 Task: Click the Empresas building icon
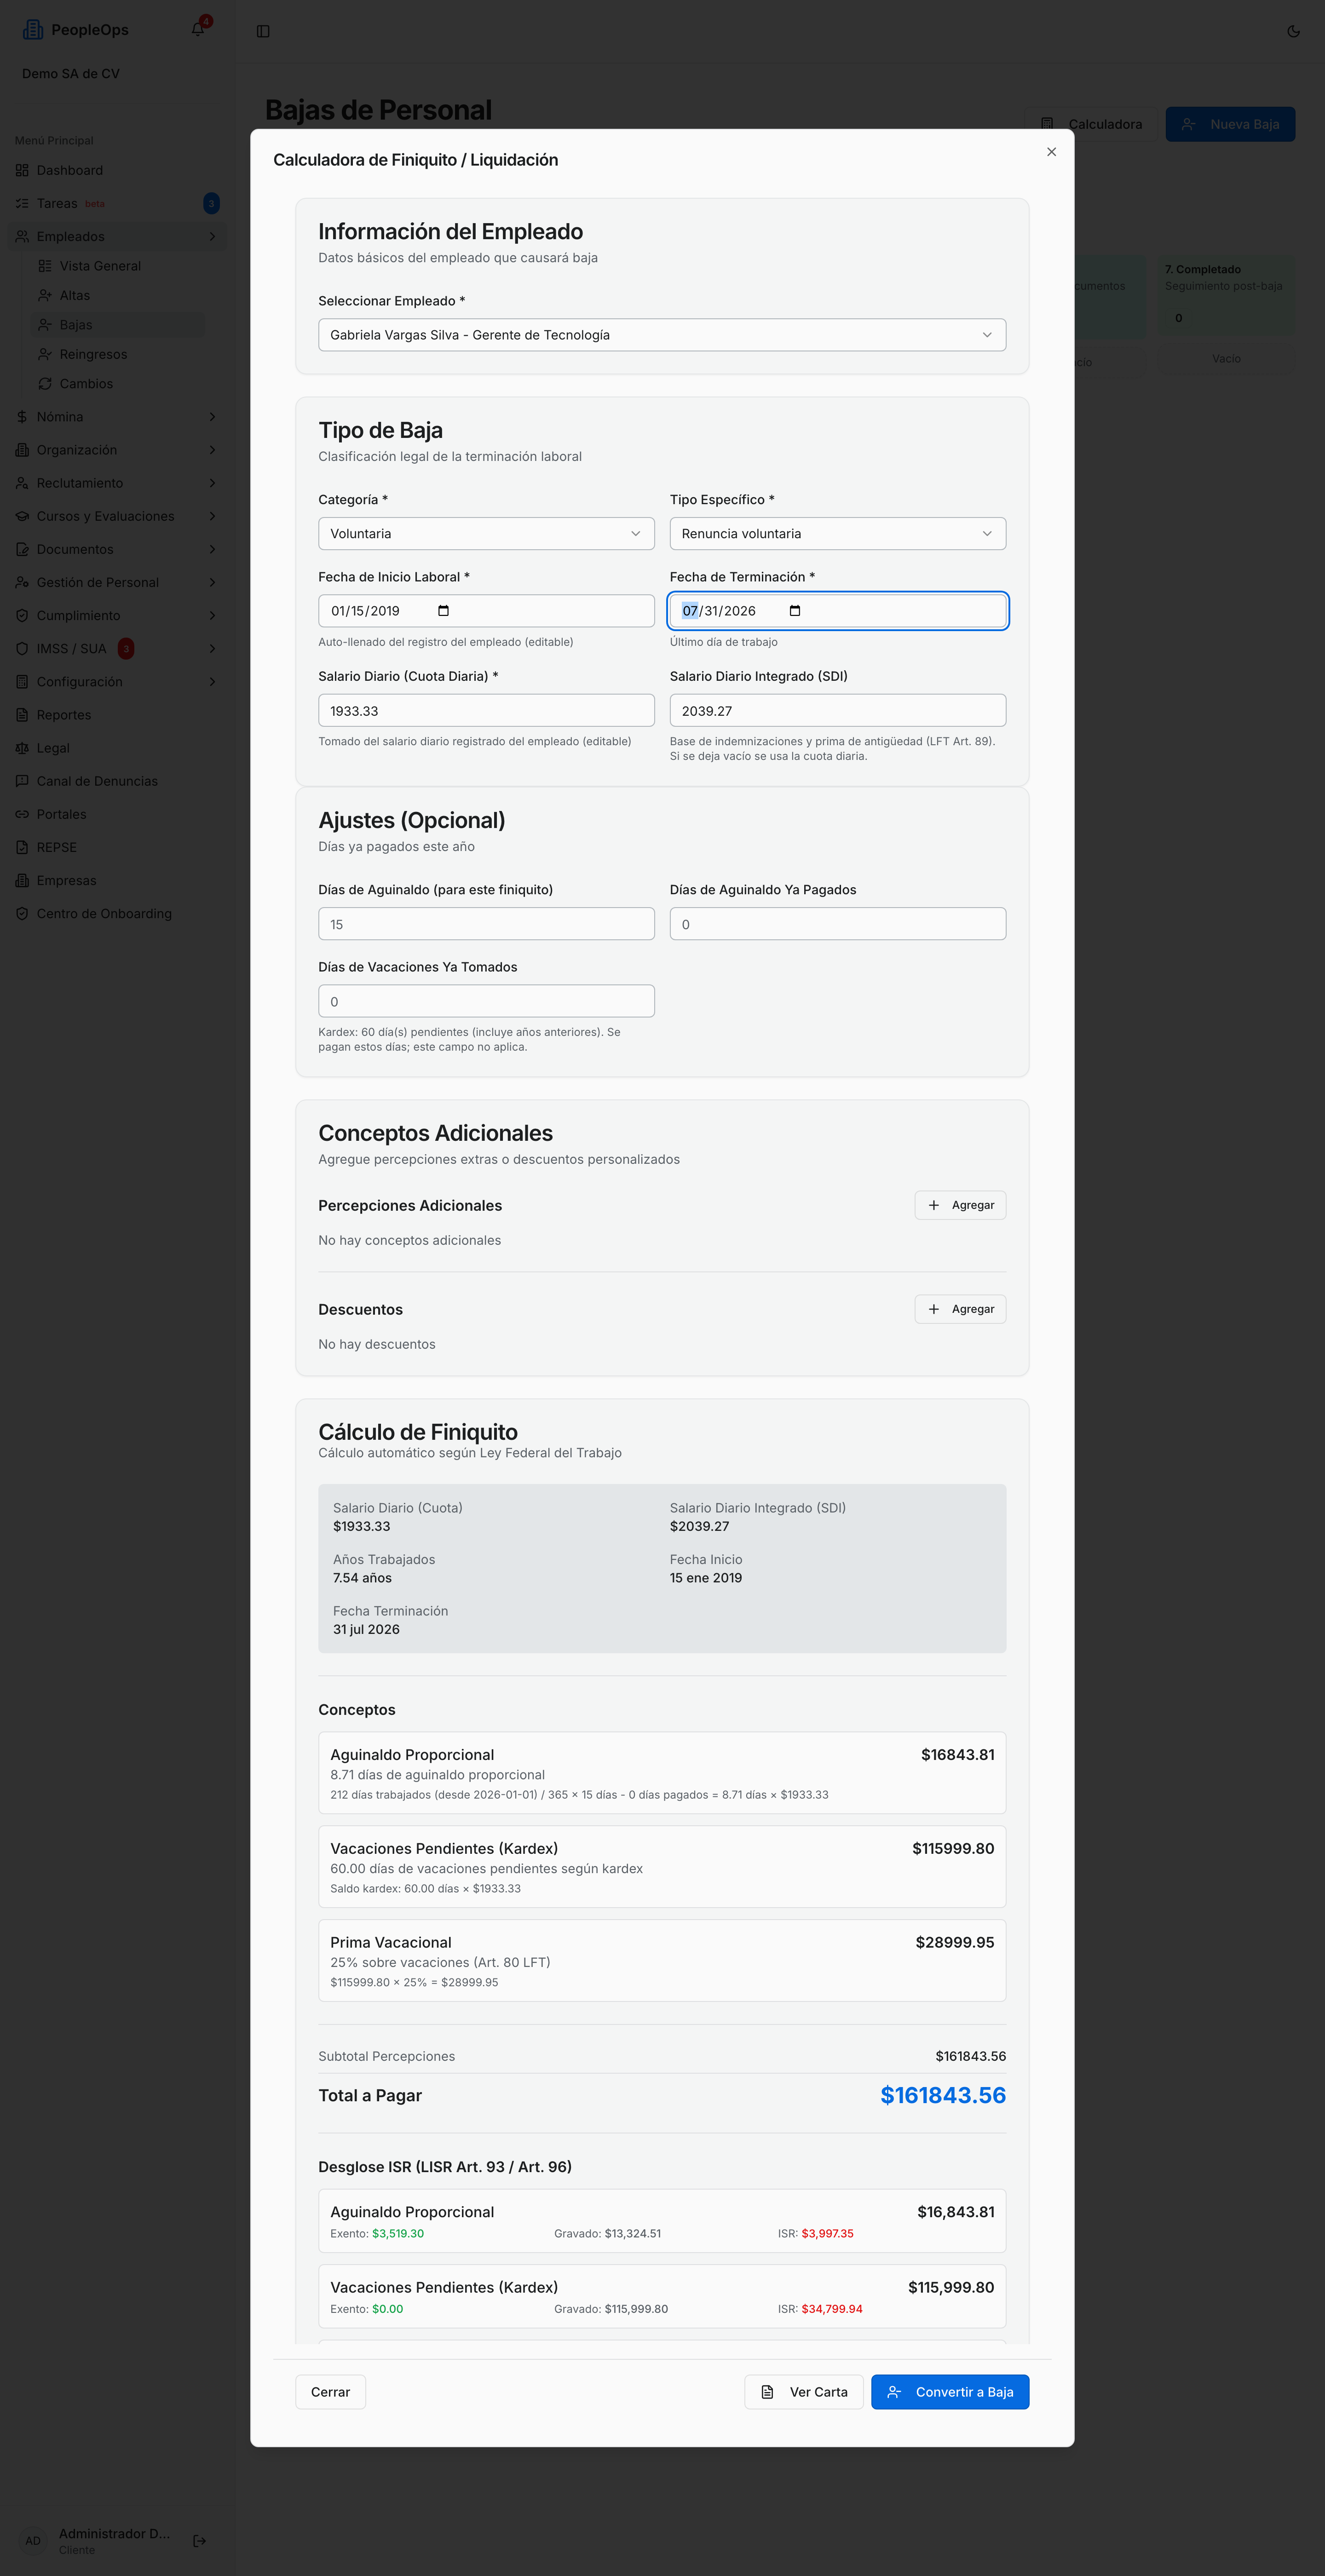tap(22, 880)
